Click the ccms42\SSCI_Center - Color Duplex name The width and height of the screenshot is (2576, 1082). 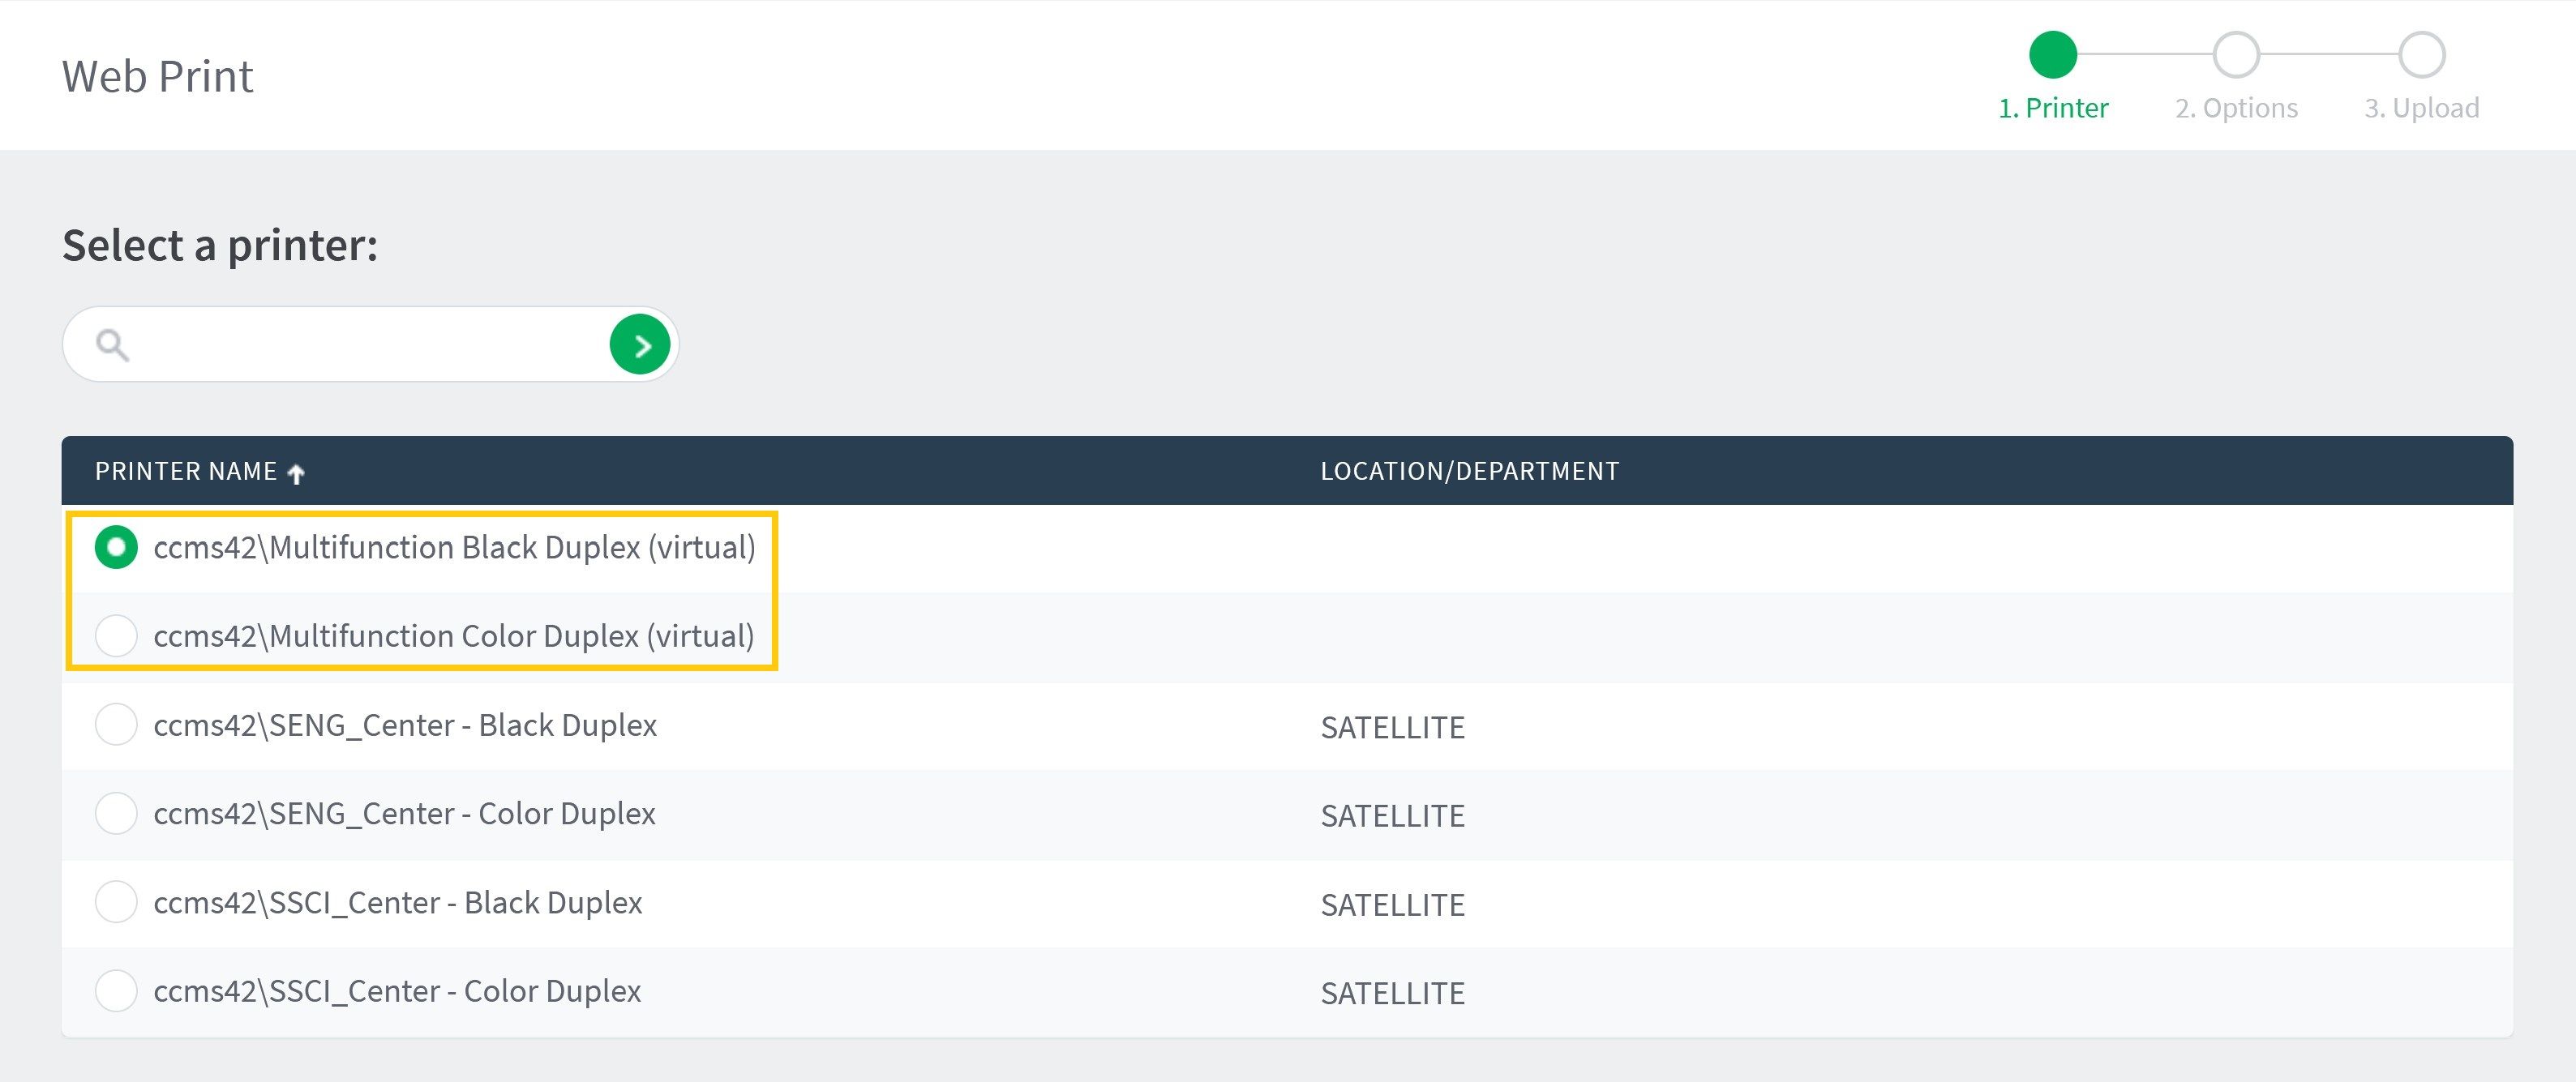(397, 991)
